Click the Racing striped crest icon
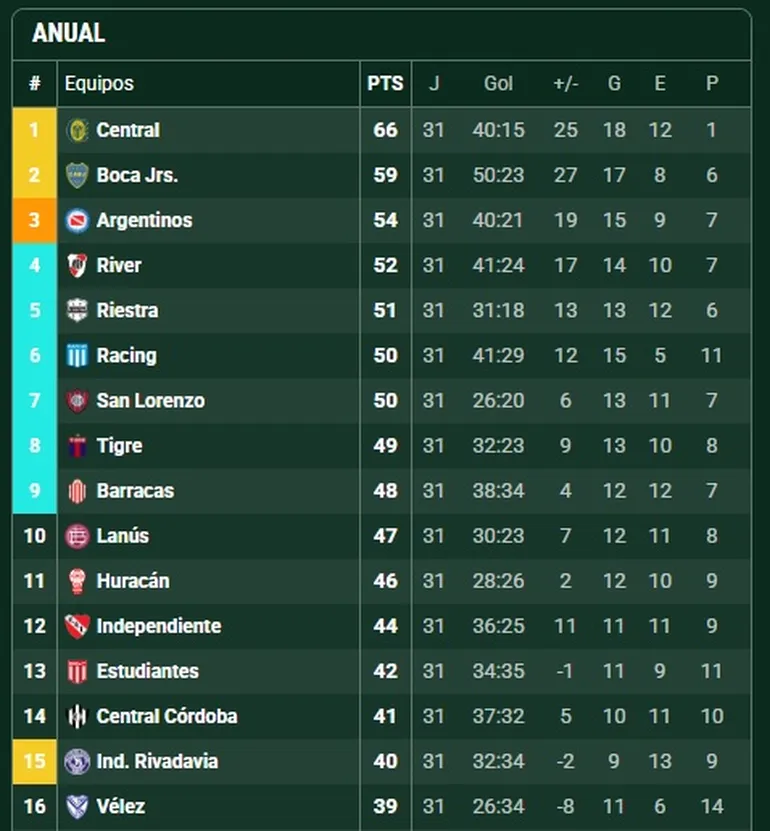Image resolution: width=770 pixels, height=831 pixels. click(77, 355)
